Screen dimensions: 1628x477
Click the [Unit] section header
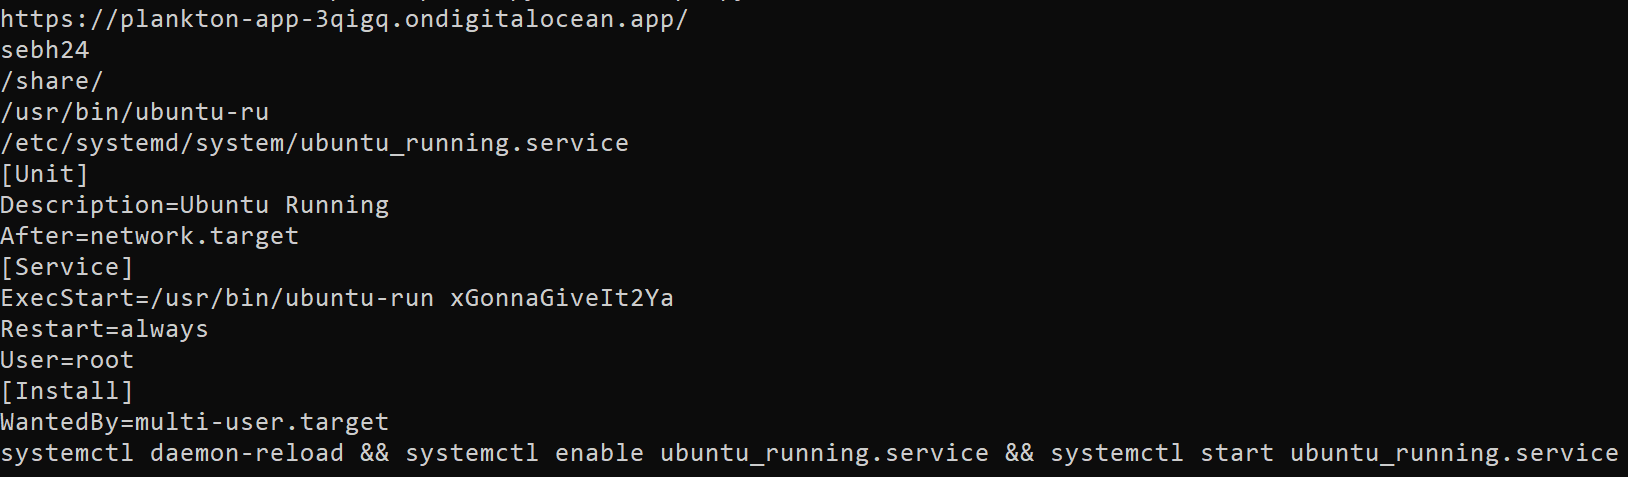tap(45, 174)
